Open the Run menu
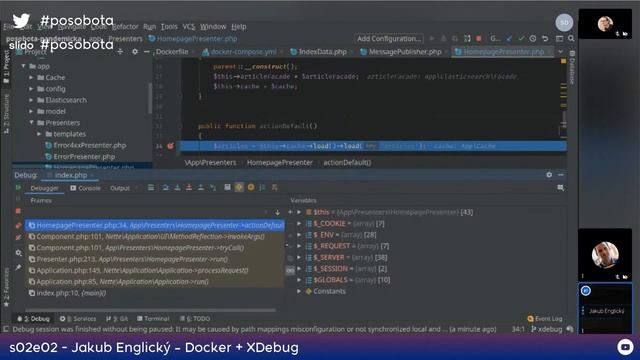Image resolution: width=640 pixels, height=360 pixels. coord(149,27)
